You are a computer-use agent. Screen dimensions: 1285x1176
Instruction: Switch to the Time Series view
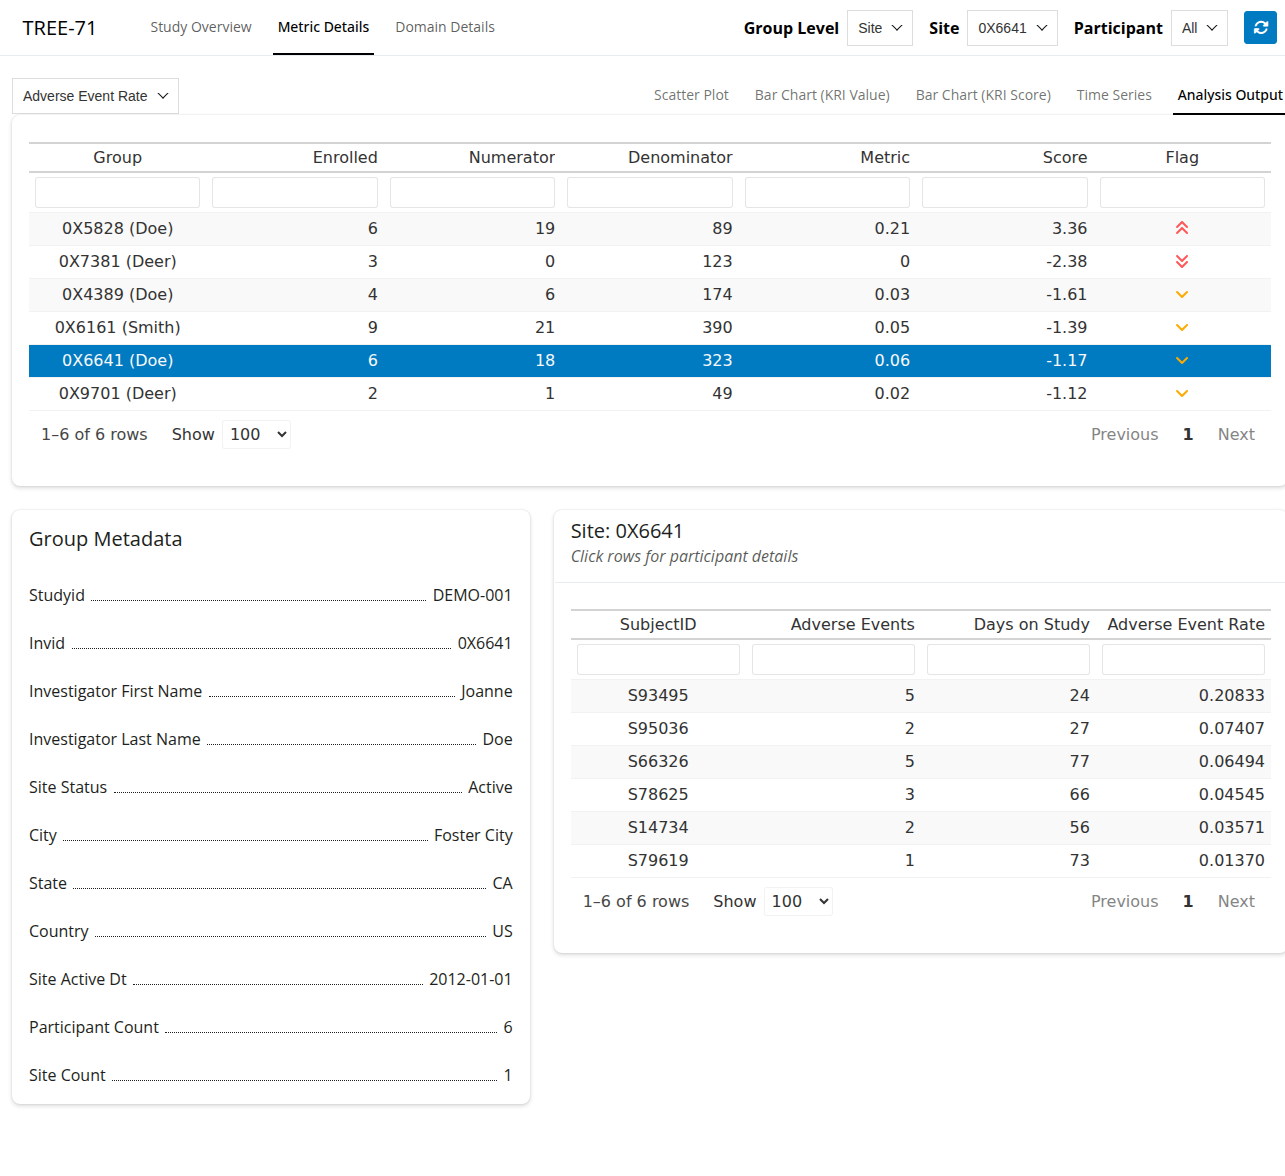pyautogui.click(x=1113, y=95)
